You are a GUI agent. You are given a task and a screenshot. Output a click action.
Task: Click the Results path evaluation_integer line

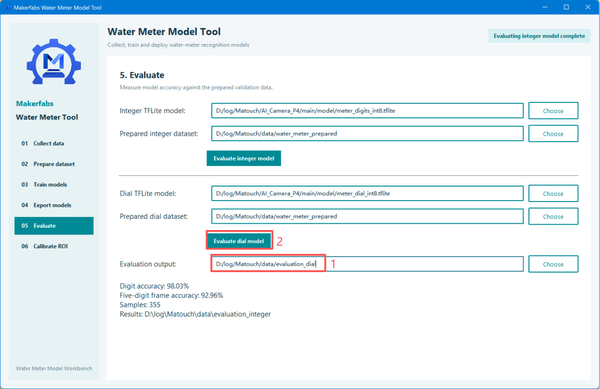[x=195, y=314]
